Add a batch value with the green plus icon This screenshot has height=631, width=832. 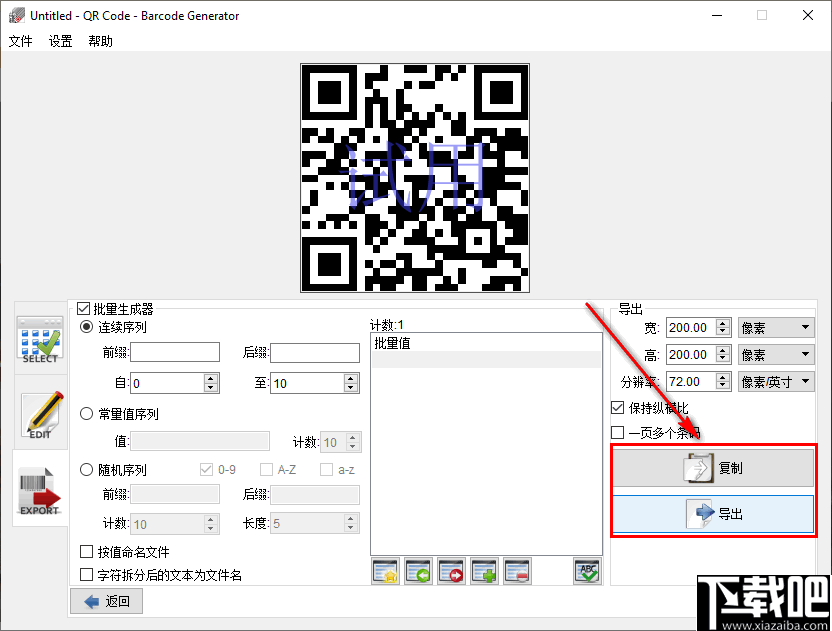click(484, 570)
